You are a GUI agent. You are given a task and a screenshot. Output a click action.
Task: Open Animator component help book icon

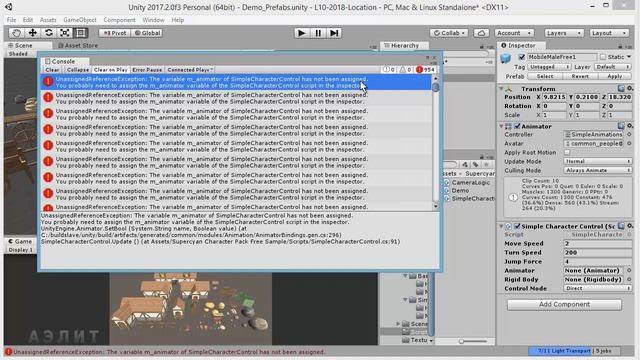621,126
